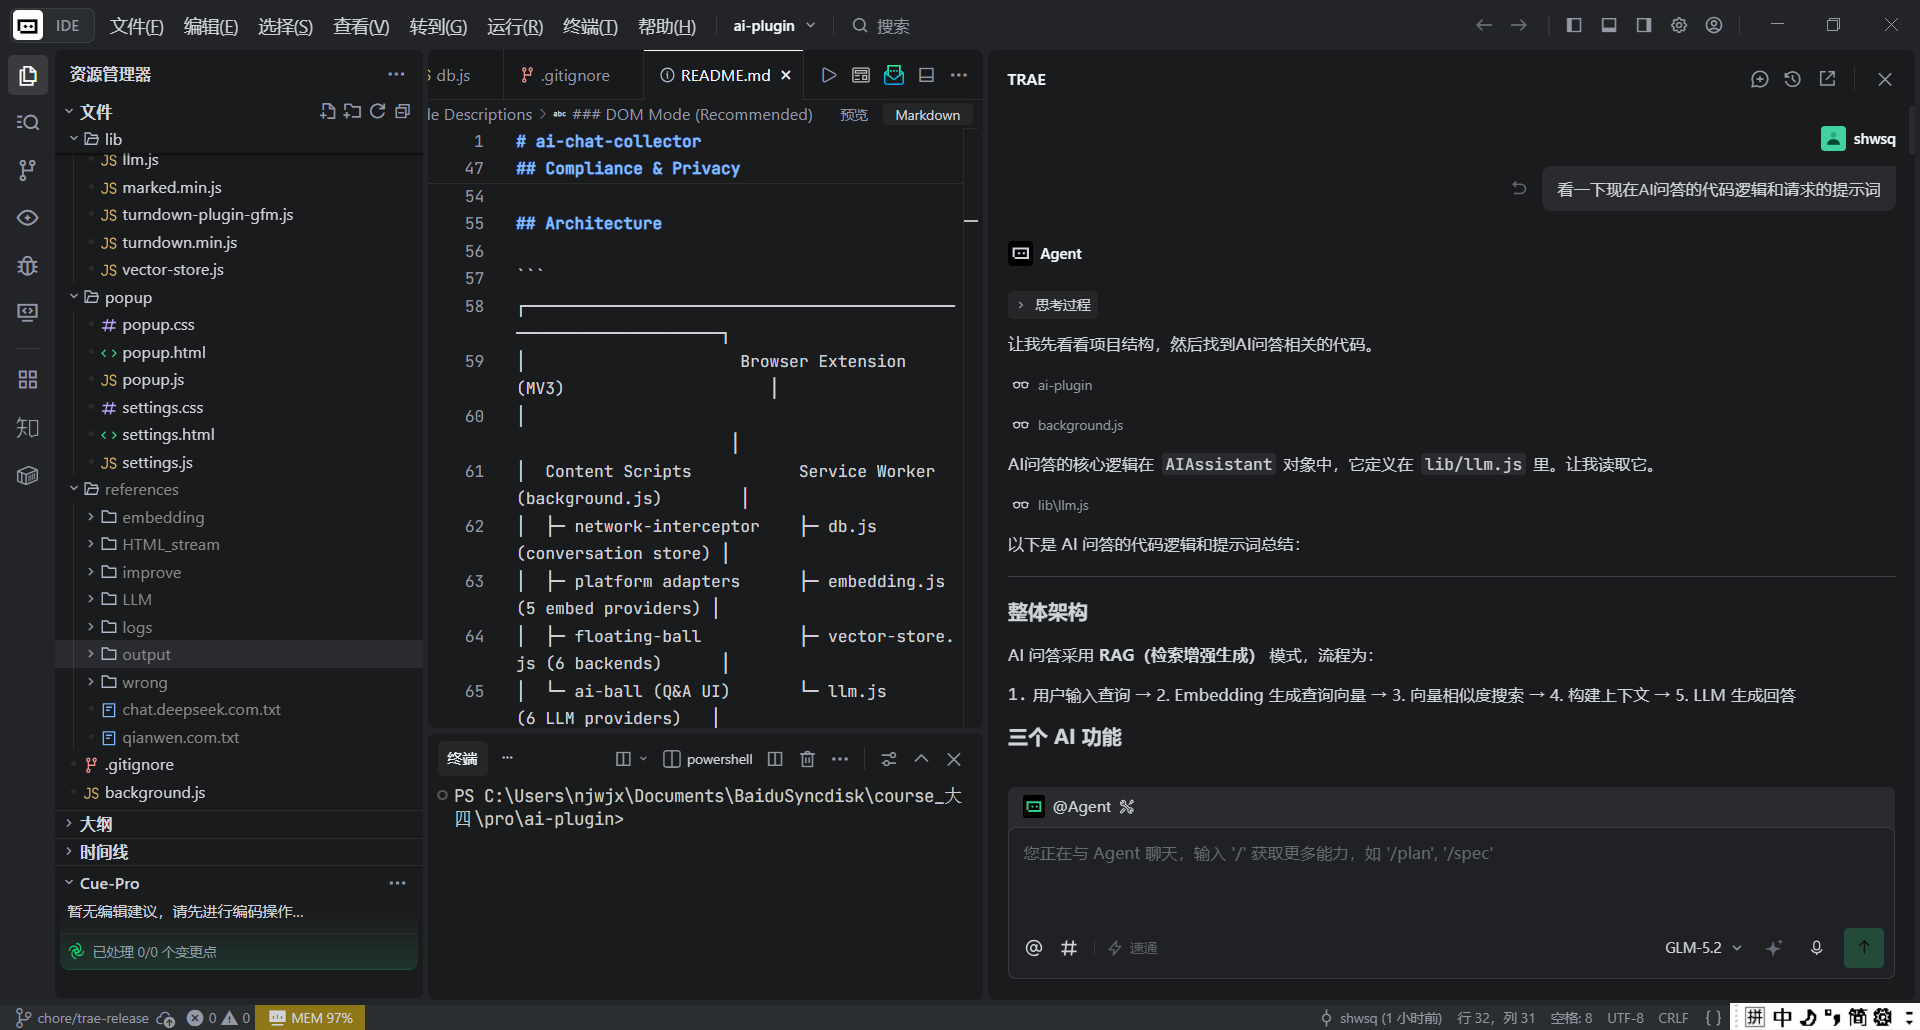Open more editor actions menu

(x=959, y=75)
